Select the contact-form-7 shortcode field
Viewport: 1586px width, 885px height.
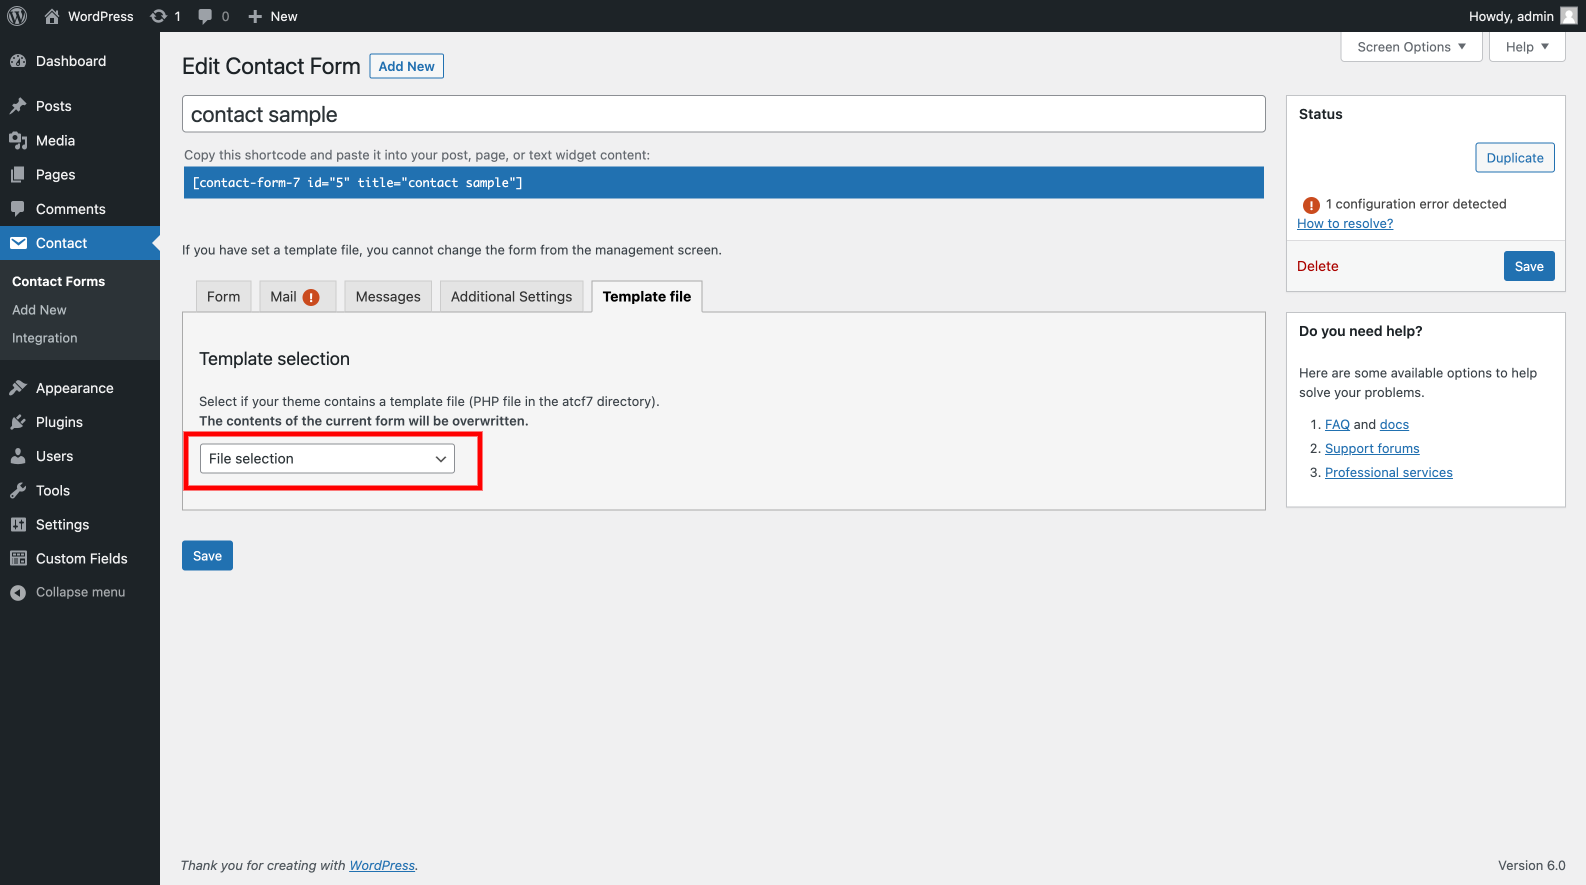[x=723, y=183]
